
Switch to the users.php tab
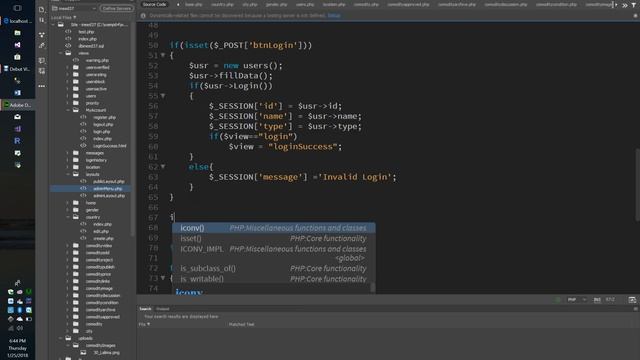[x=305, y=4]
